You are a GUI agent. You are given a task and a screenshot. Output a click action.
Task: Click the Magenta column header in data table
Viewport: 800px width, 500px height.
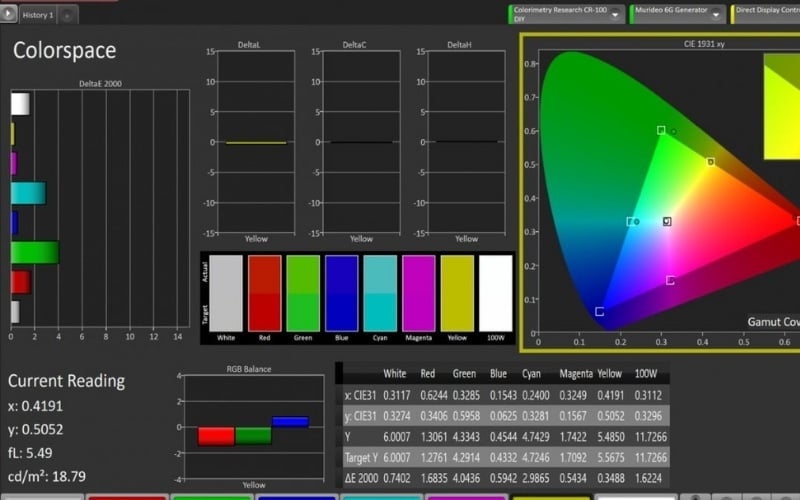click(576, 373)
